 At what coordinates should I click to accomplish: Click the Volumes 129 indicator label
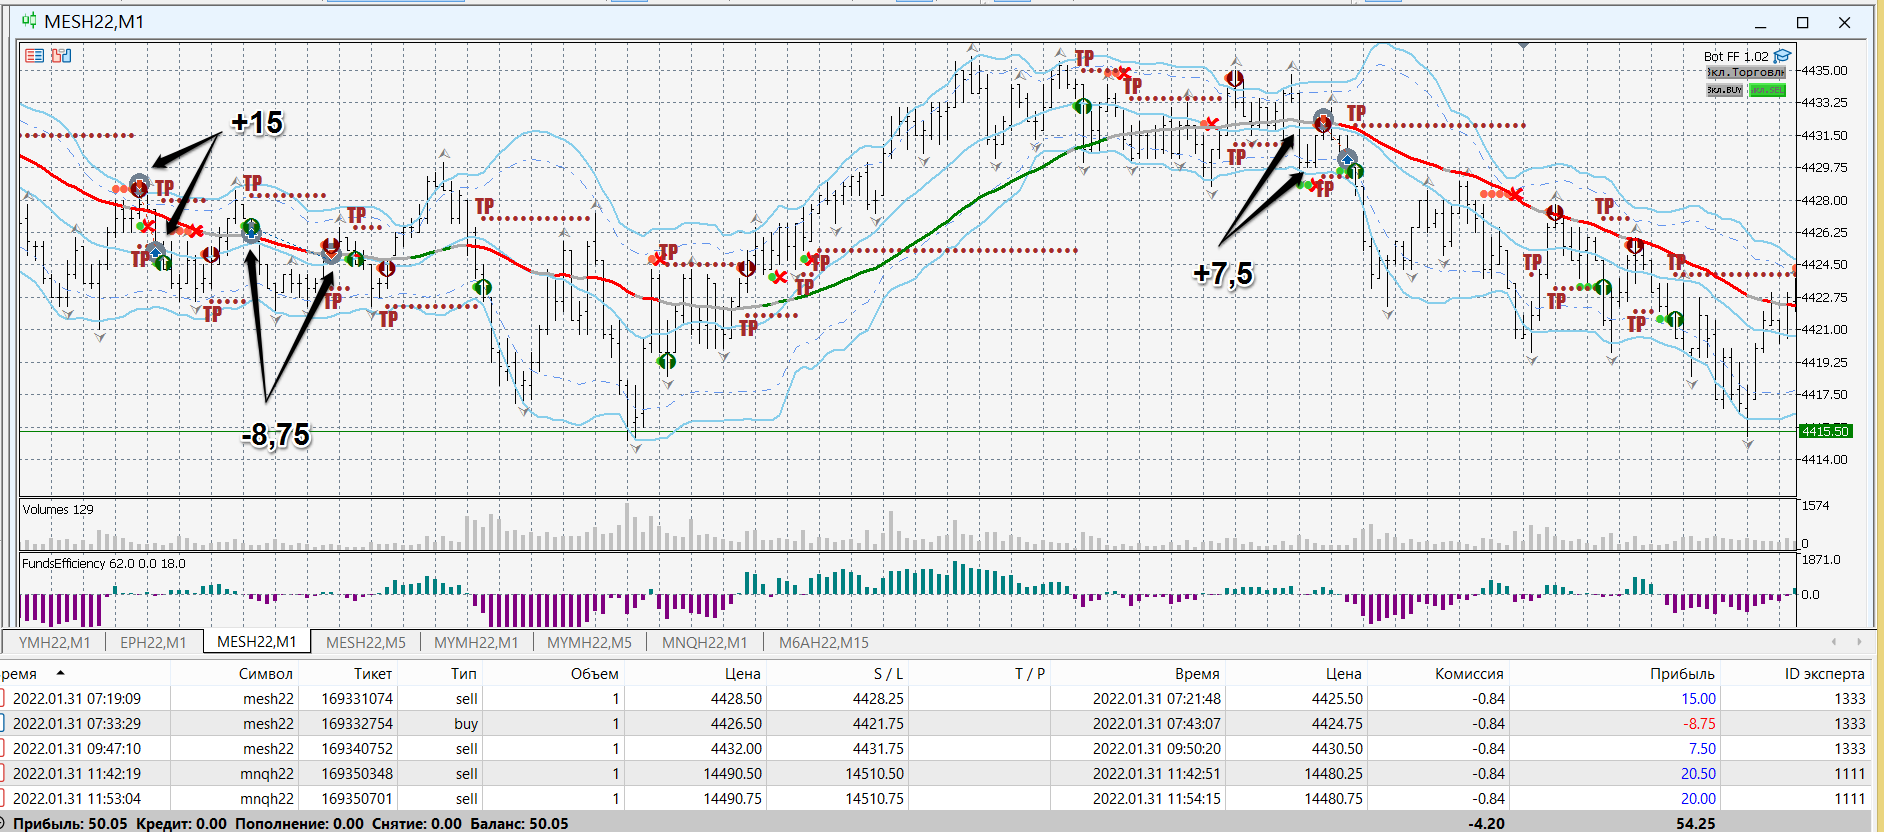pos(58,509)
